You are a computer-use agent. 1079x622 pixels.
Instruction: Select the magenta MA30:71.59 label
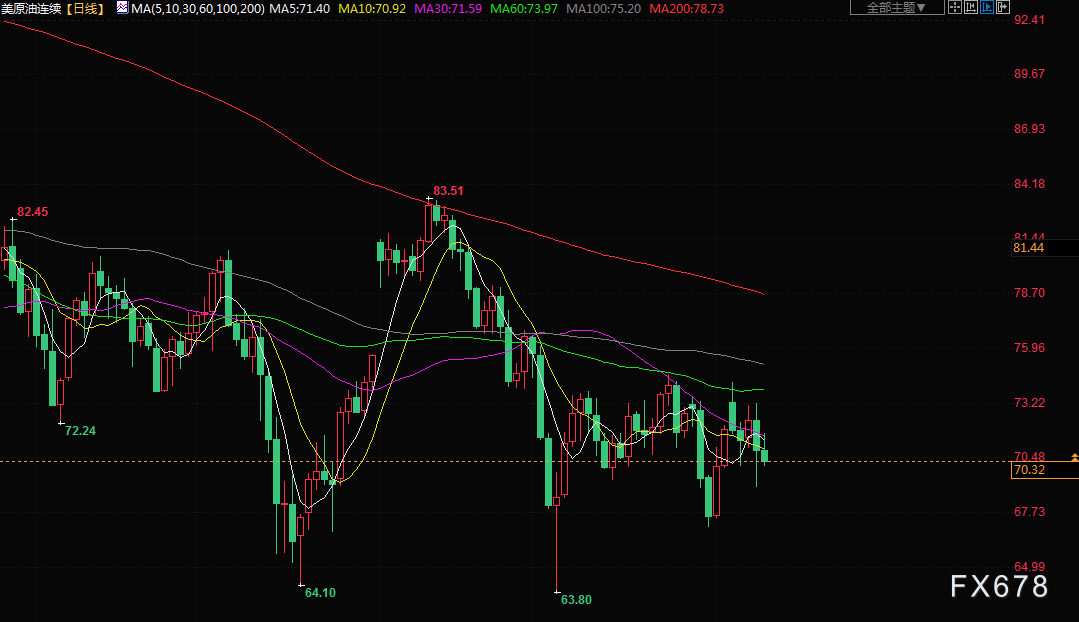(448, 8)
